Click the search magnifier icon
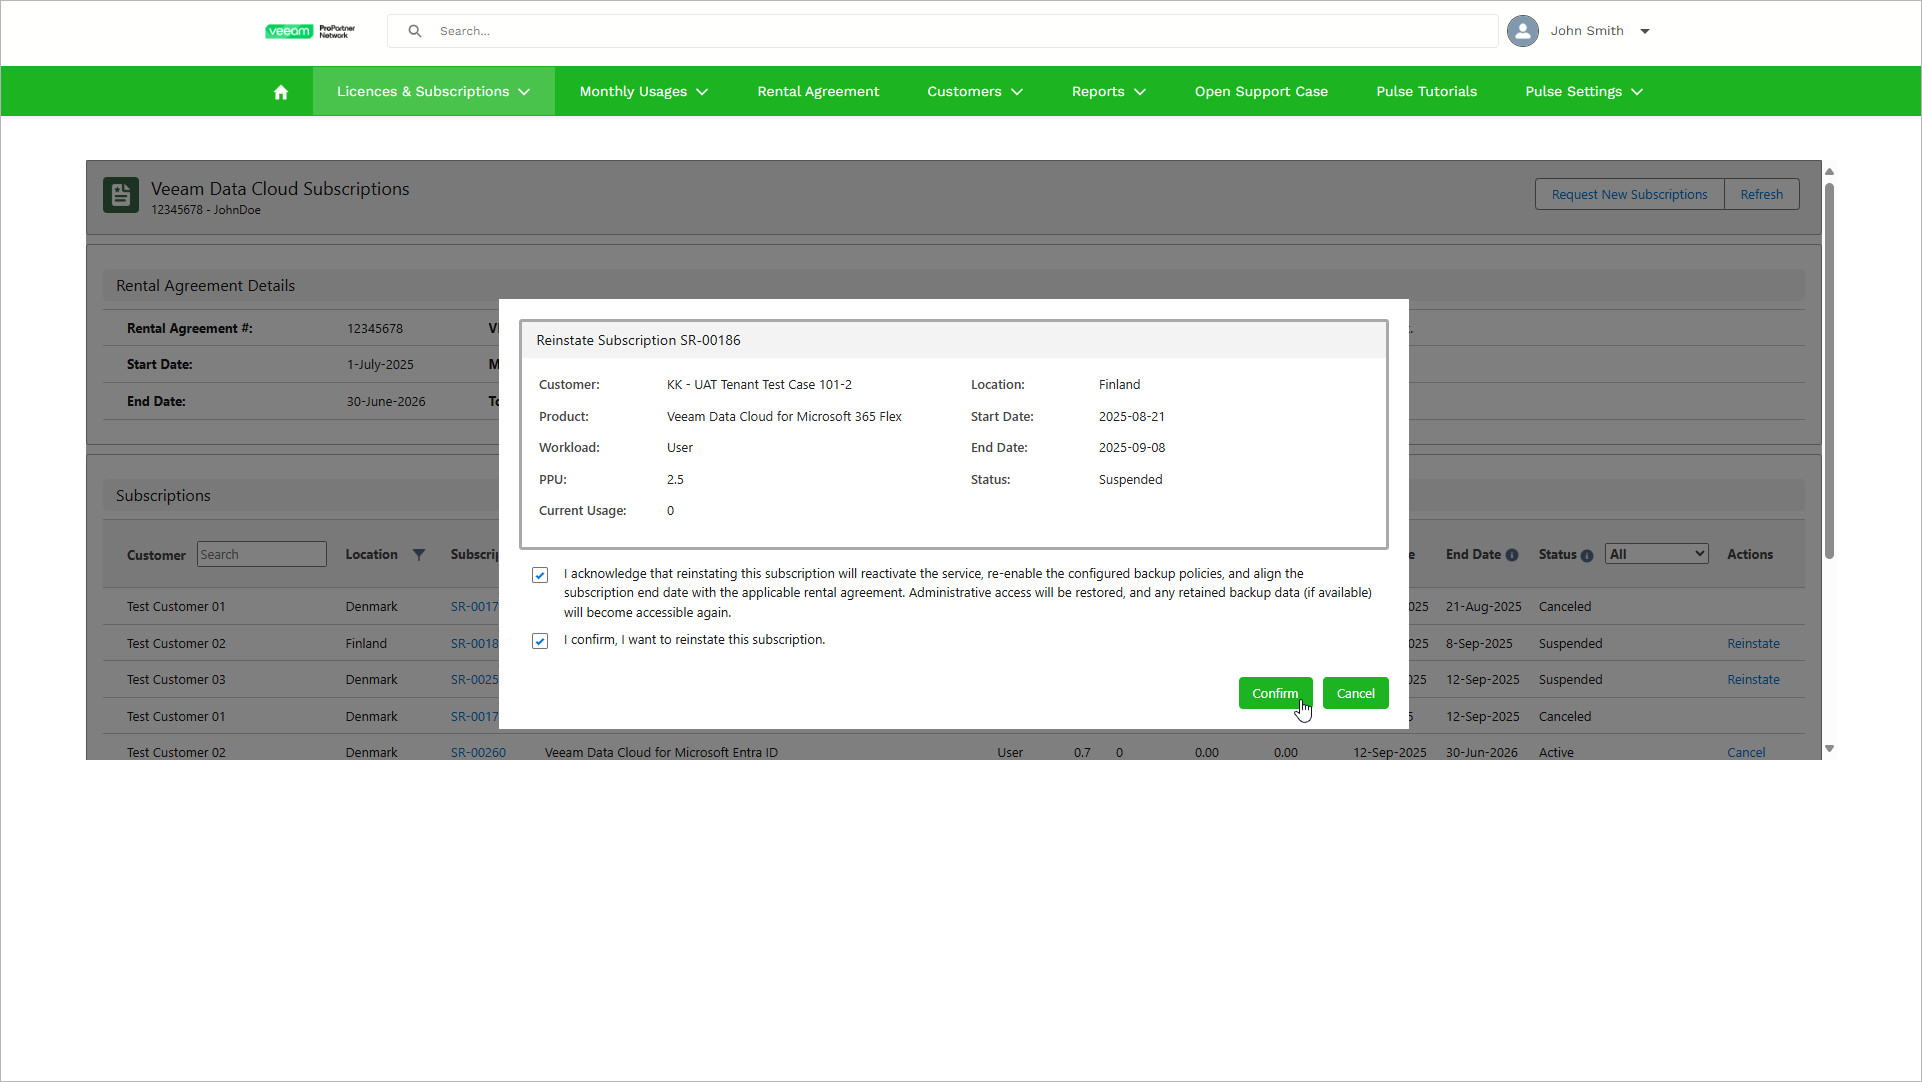This screenshot has width=1922, height=1082. [415, 31]
